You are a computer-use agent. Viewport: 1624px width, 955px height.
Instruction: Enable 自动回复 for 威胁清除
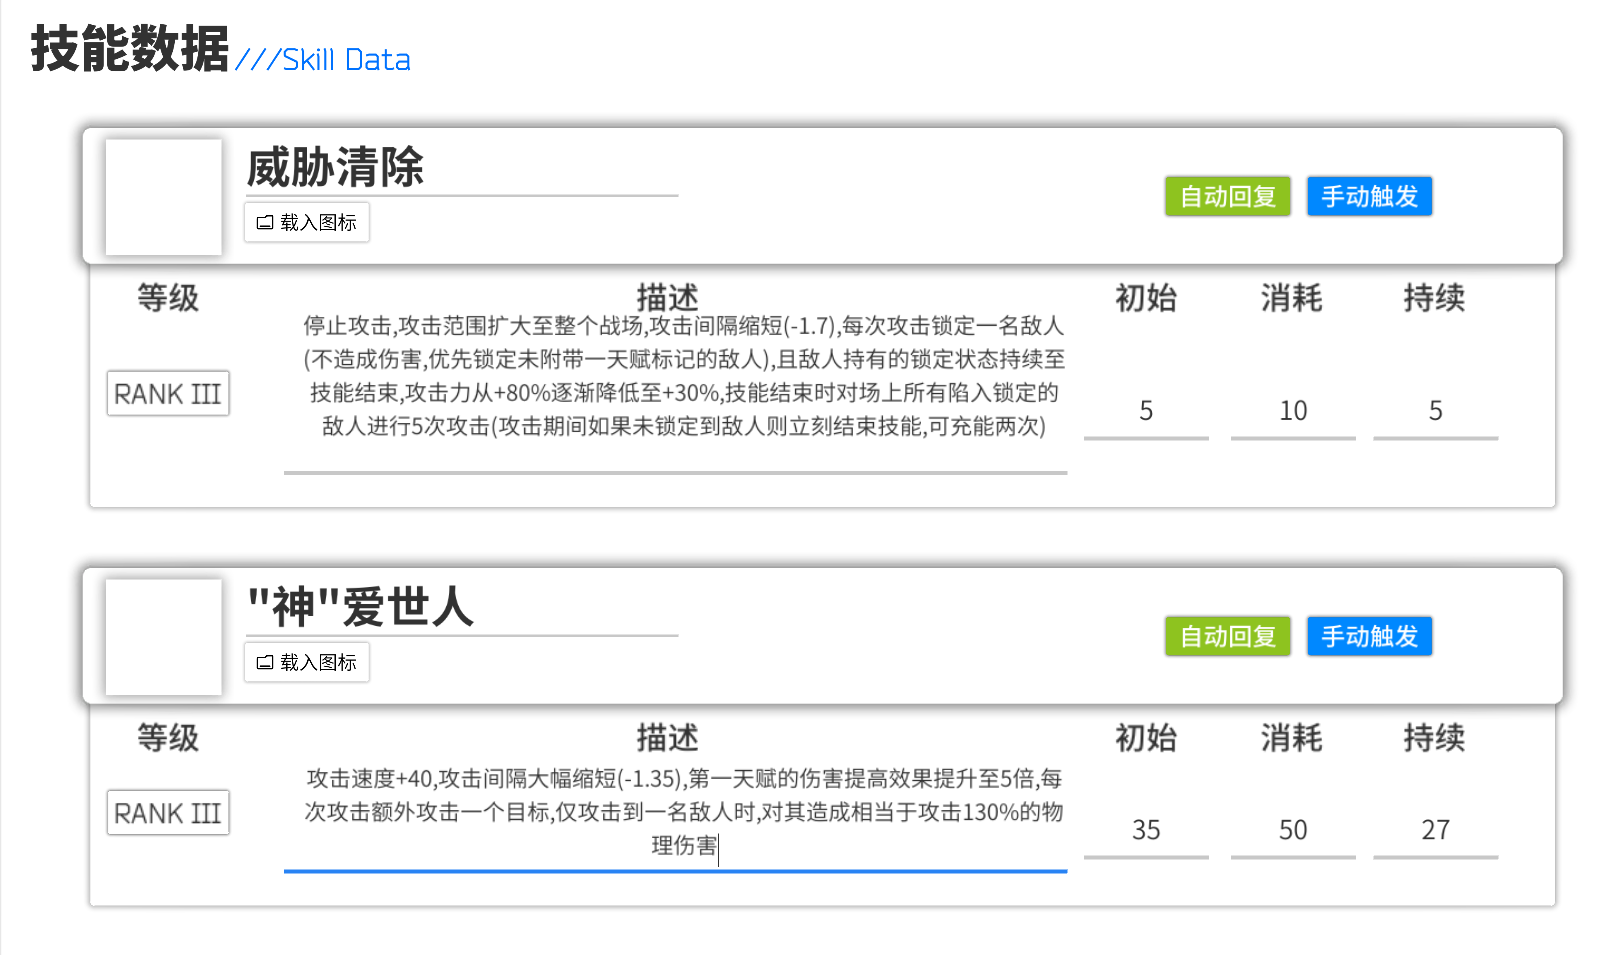pos(1227,196)
